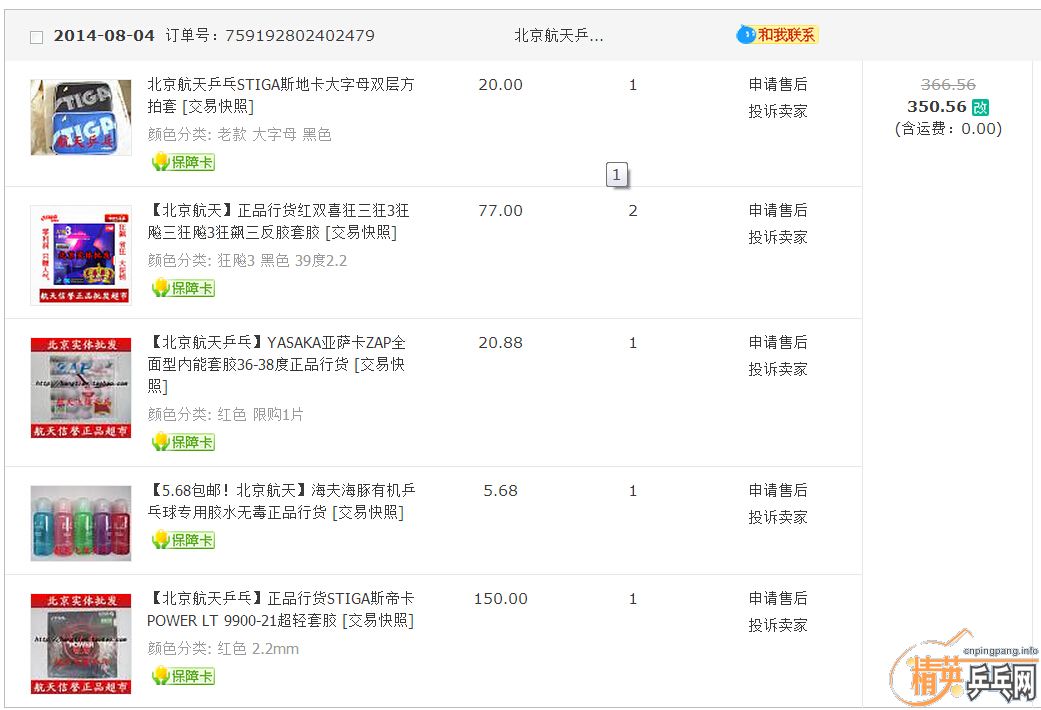This screenshot has height=710, width=1041.
Task: Click 投诉卖家 for the STIGA POWER LT rubber
Action: point(777,625)
